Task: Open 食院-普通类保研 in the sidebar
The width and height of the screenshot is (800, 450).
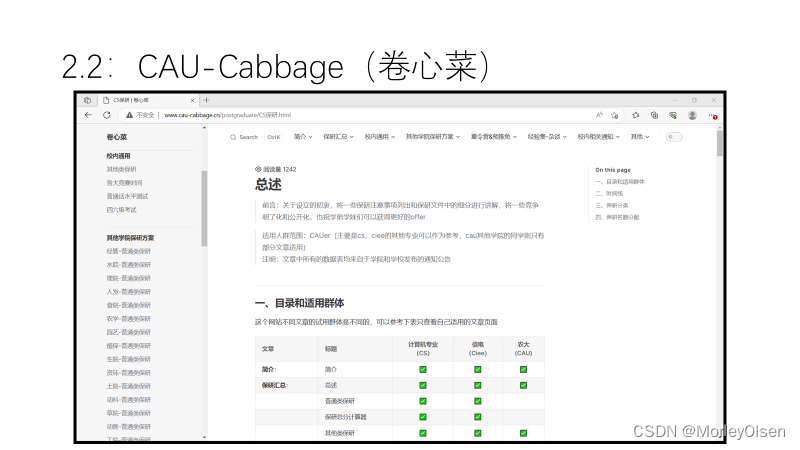Action: [x=129, y=305]
